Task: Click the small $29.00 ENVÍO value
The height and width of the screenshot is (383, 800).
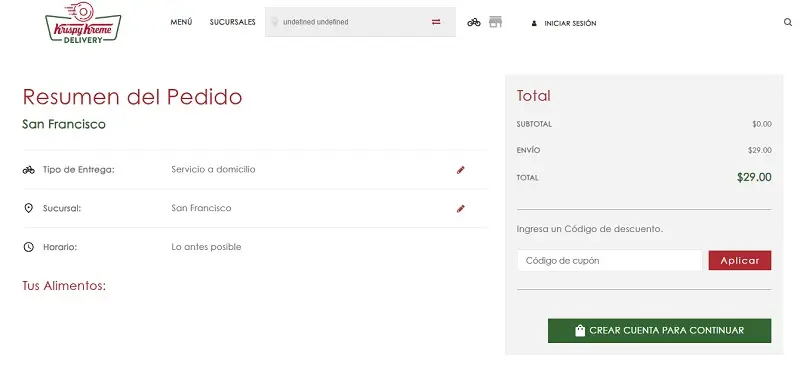Action: pos(760,150)
